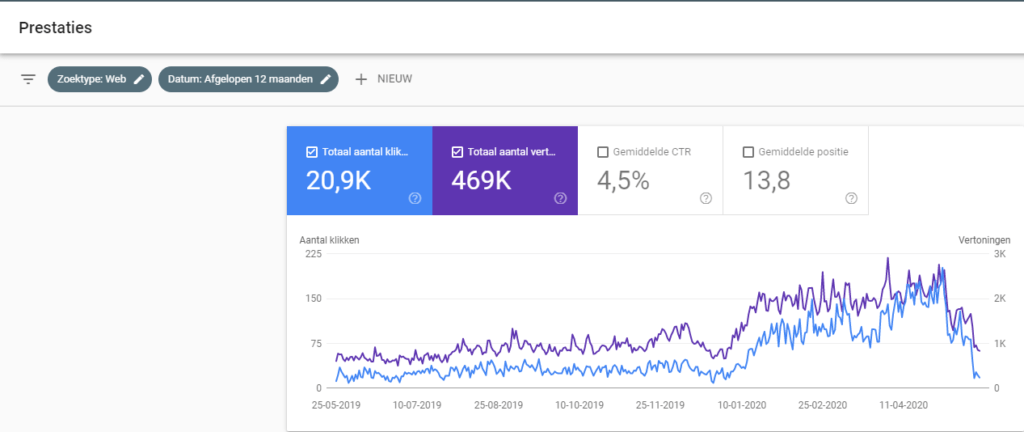Click the Zoektype: Web filter chip
The image size is (1024, 432).
point(99,80)
